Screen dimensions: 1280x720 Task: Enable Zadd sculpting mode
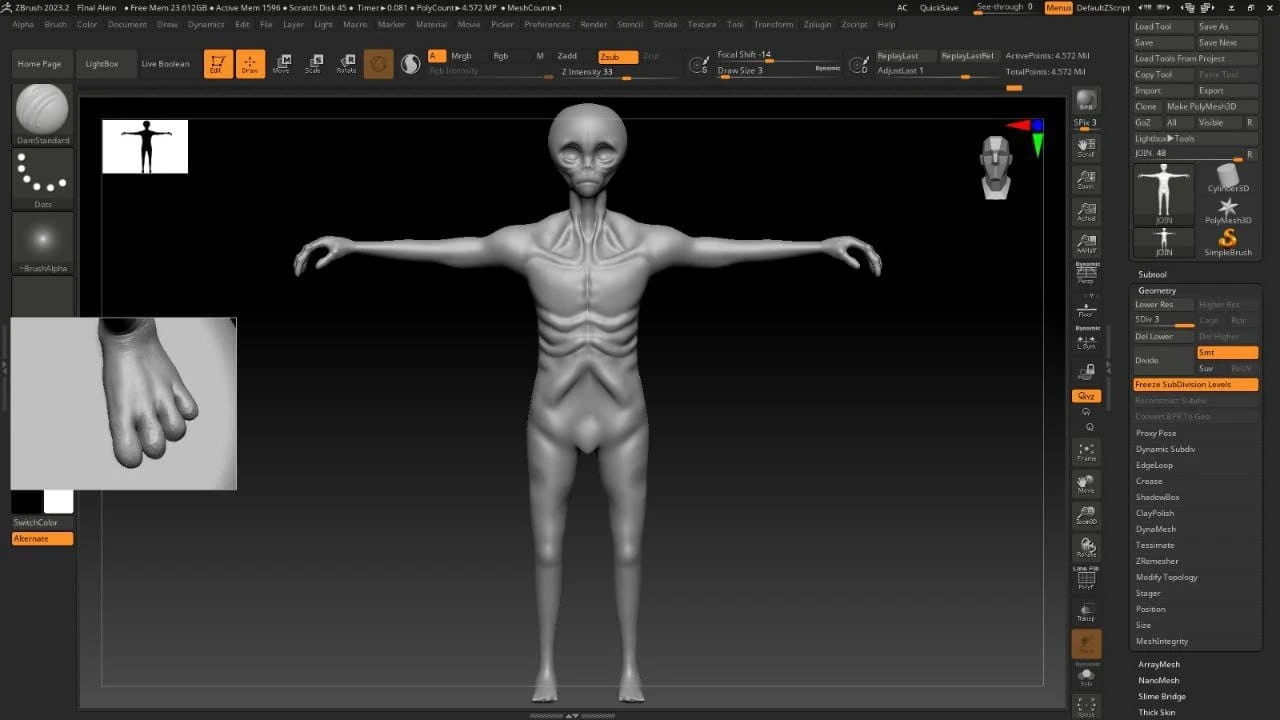(x=567, y=55)
